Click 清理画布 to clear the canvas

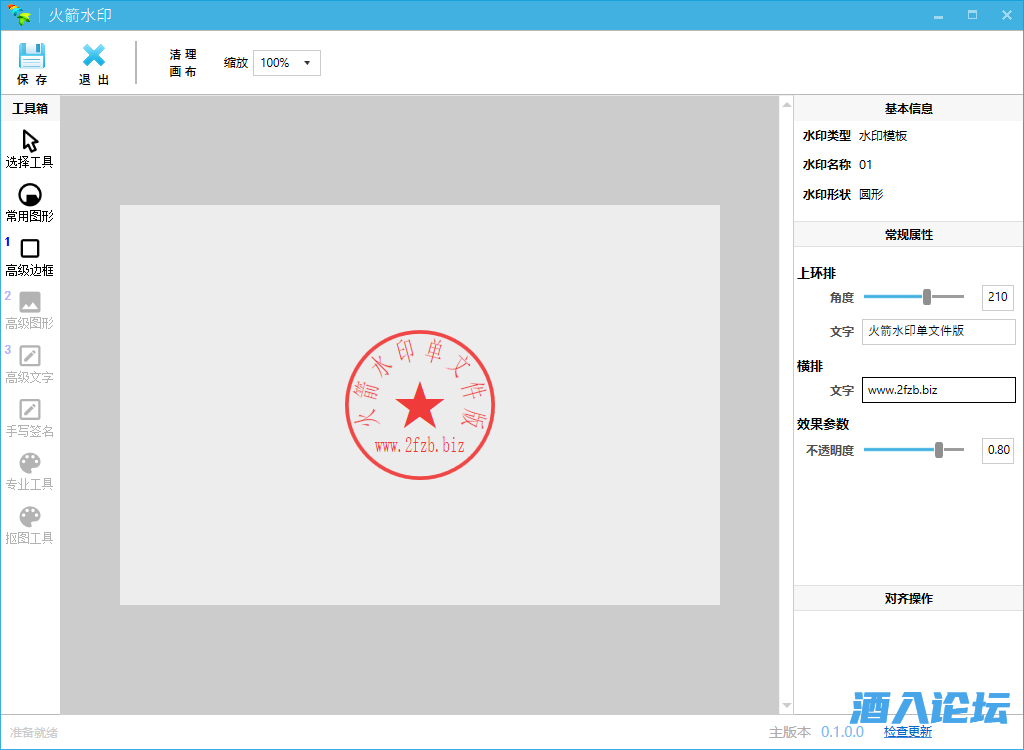(183, 63)
